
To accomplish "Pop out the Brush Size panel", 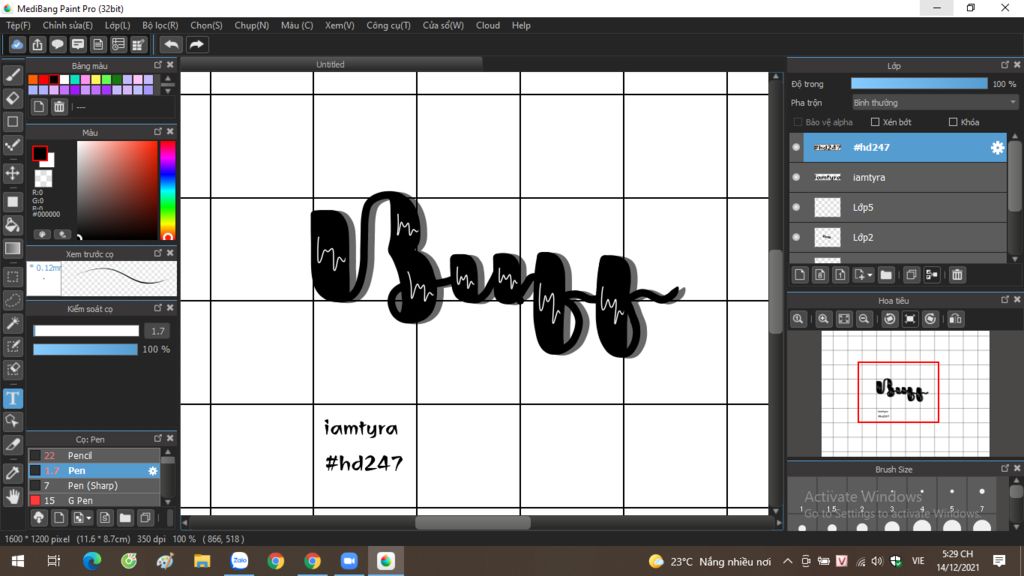I will tap(1004, 469).
